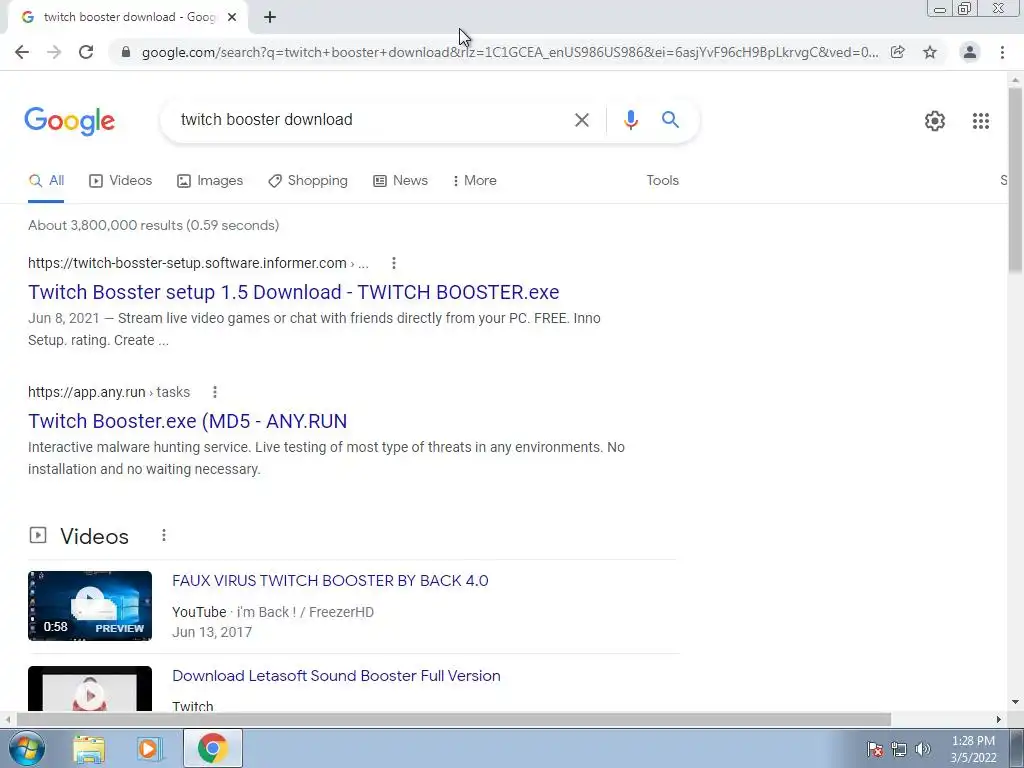Open the Chrome three-dot menu
This screenshot has width=1024, height=768.
point(1002,52)
